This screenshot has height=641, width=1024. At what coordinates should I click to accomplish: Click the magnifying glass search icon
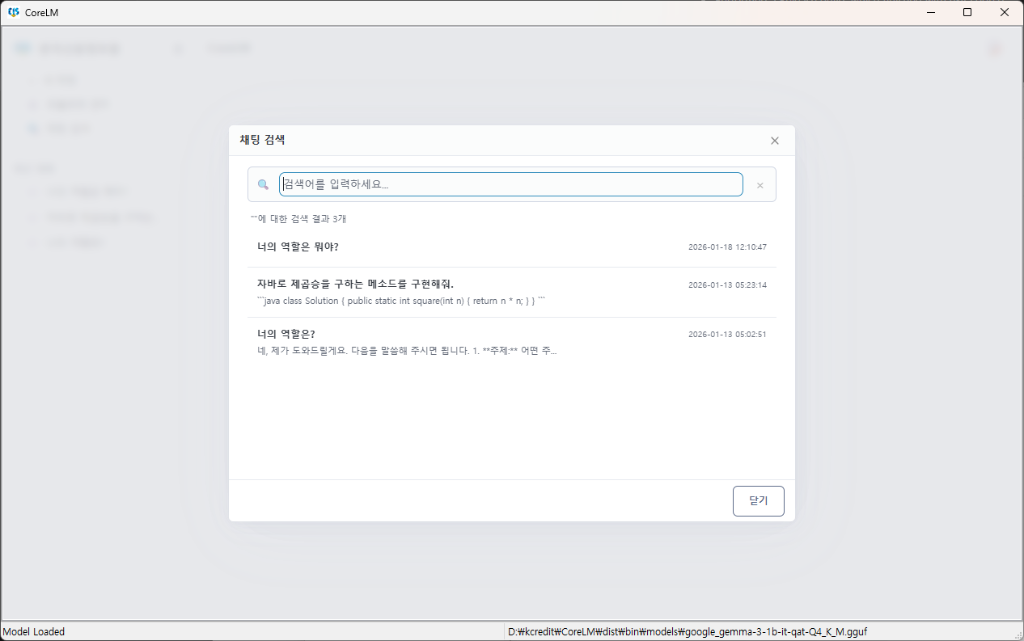click(x=262, y=184)
